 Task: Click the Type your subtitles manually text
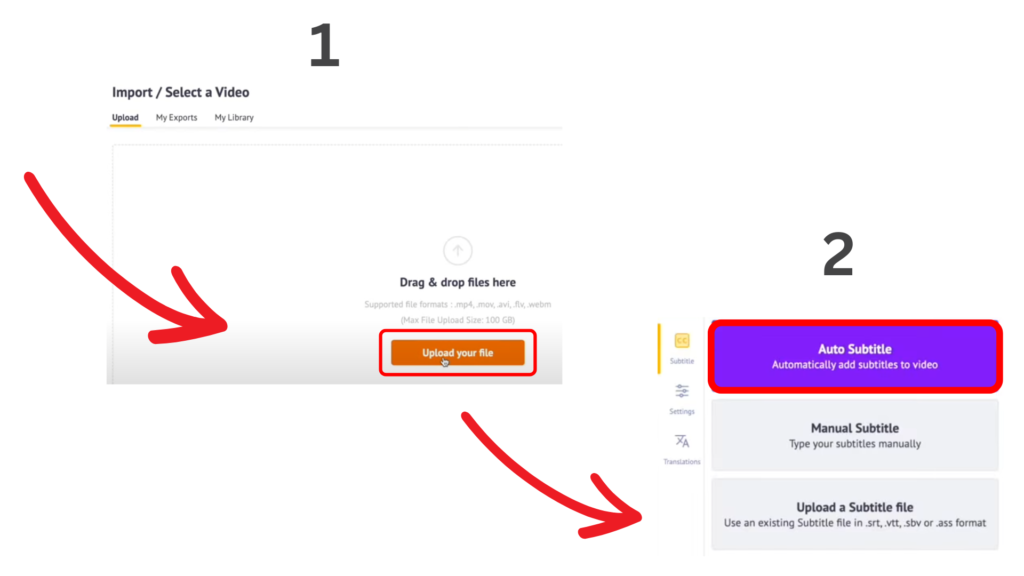855,443
